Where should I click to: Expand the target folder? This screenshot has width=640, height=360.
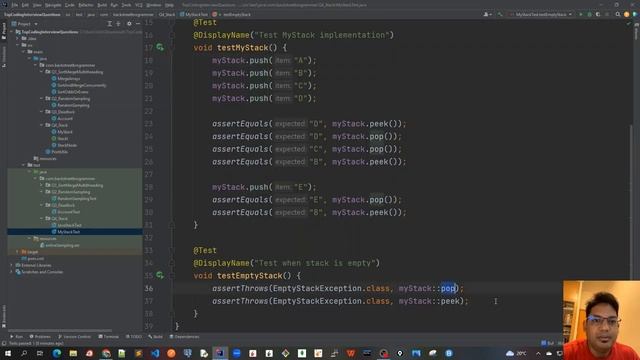coord(18,252)
